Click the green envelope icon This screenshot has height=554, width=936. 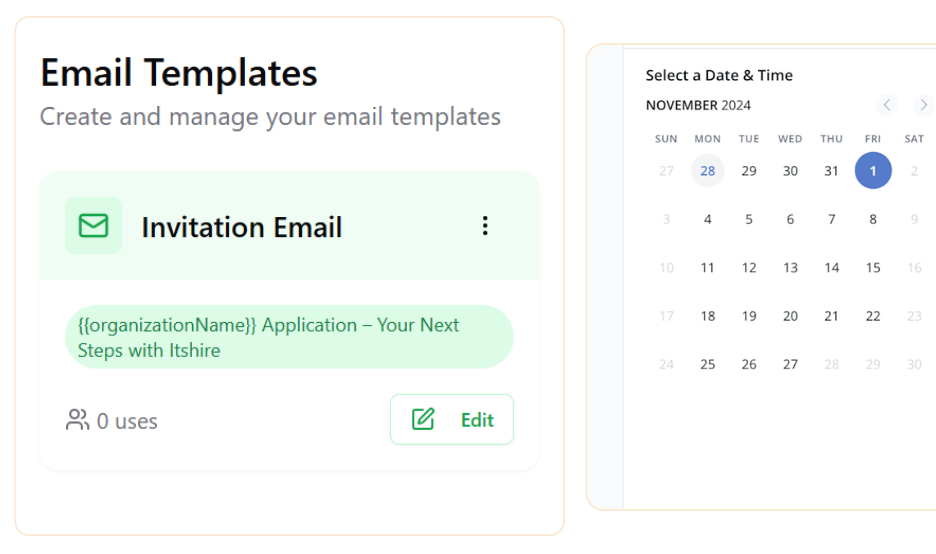point(93,226)
